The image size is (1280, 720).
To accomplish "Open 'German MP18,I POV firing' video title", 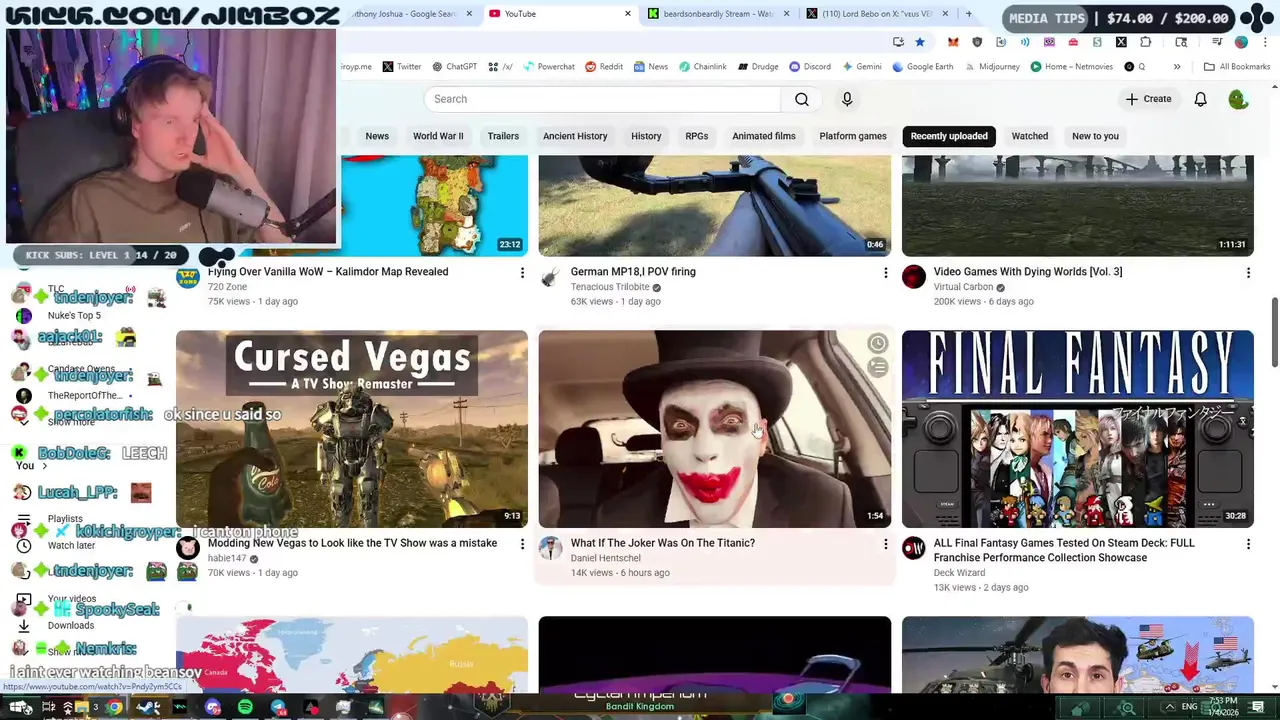I will [x=633, y=272].
